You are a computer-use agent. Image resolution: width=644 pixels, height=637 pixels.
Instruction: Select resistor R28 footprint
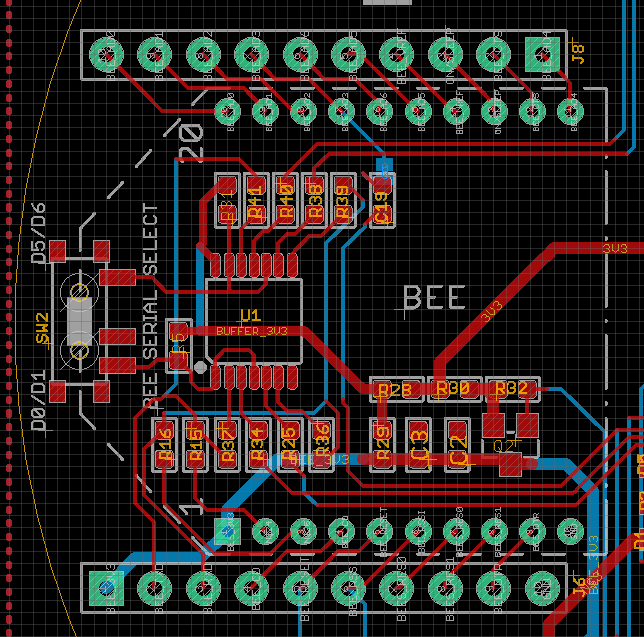coord(397,389)
